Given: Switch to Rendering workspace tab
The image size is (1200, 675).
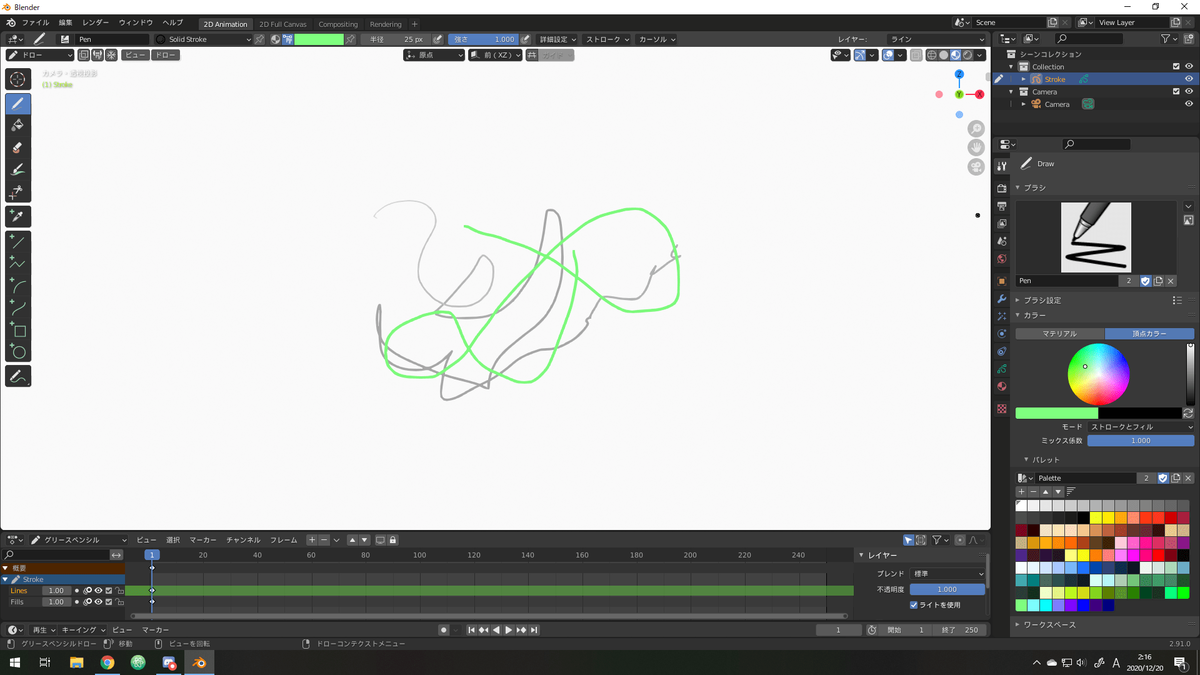Looking at the screenshot, I should point(385,24).
